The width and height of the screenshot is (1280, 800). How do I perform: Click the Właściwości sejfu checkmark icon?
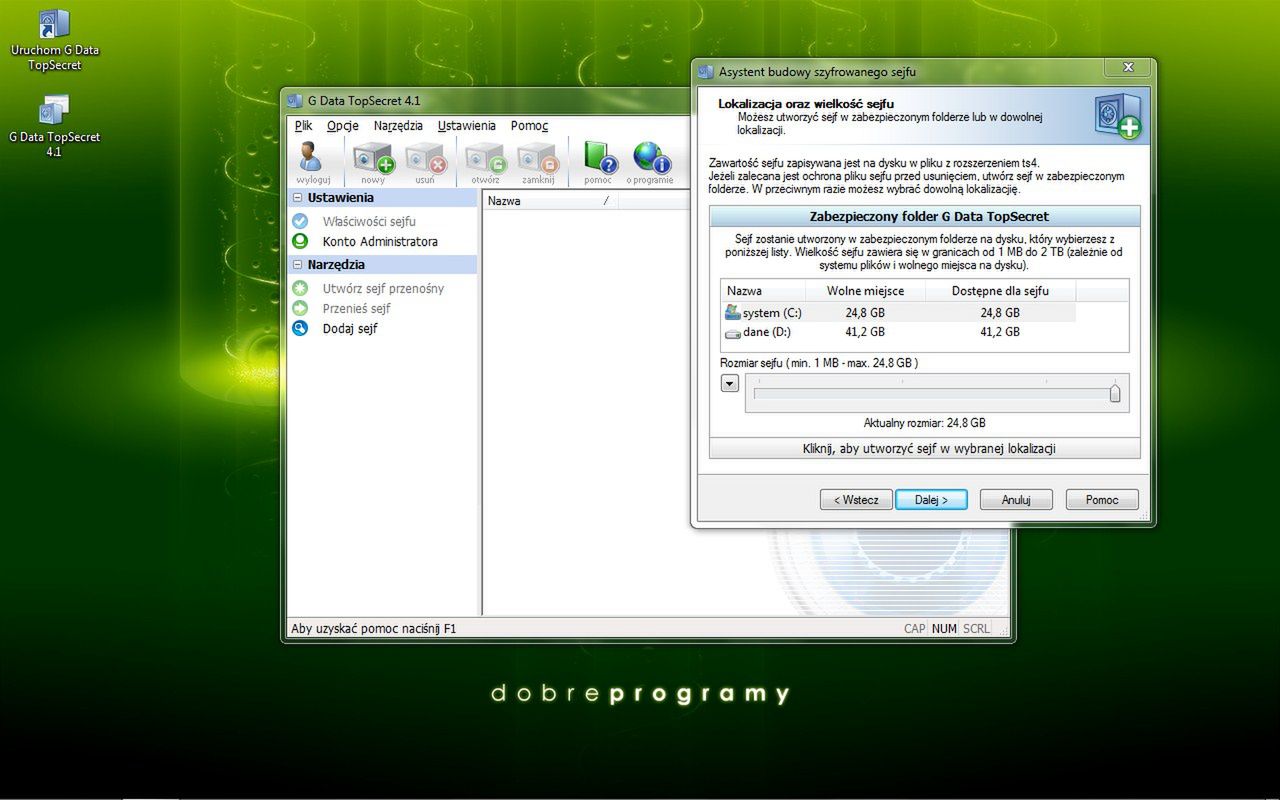point(300,221)
